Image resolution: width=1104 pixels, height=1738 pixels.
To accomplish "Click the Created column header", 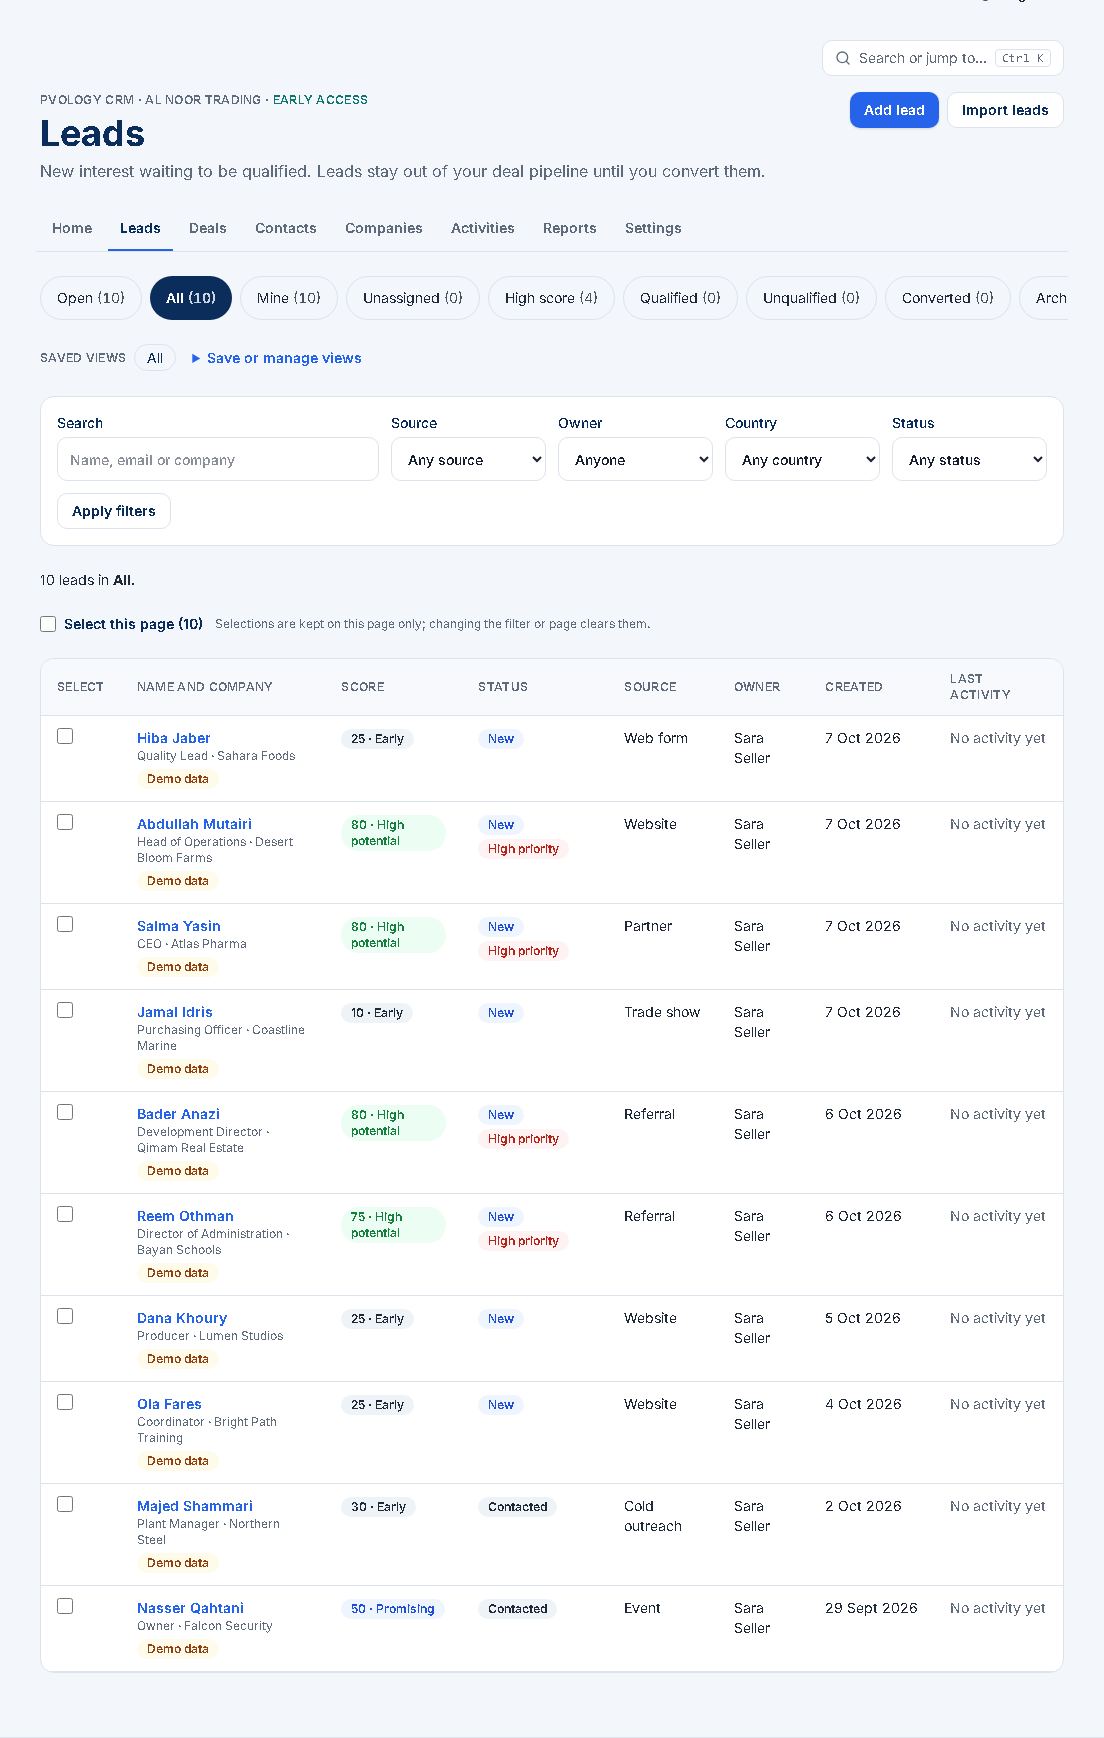I will pyautogui.click(x=854, y=687).
